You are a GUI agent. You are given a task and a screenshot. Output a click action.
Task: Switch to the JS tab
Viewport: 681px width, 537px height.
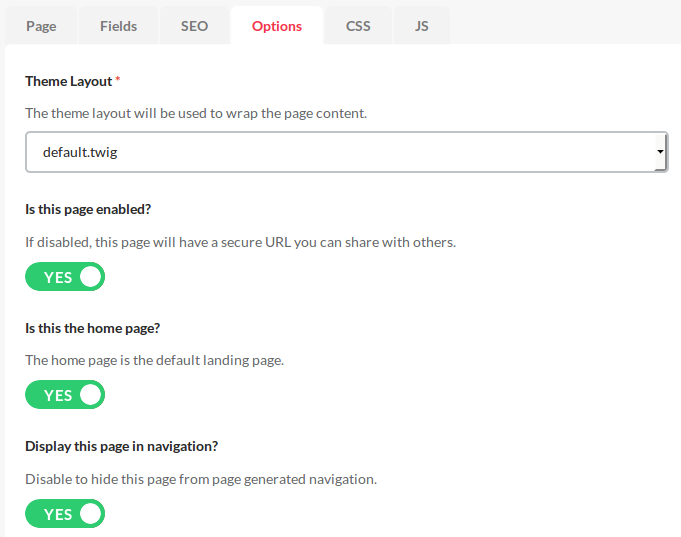(x=422, y=26)
